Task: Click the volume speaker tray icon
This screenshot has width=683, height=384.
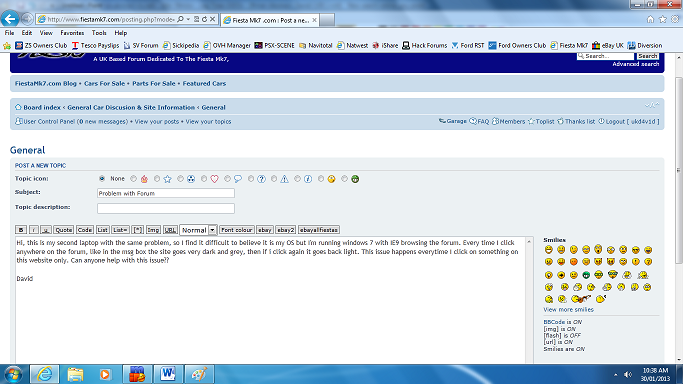Action: [x=628, y=374]
